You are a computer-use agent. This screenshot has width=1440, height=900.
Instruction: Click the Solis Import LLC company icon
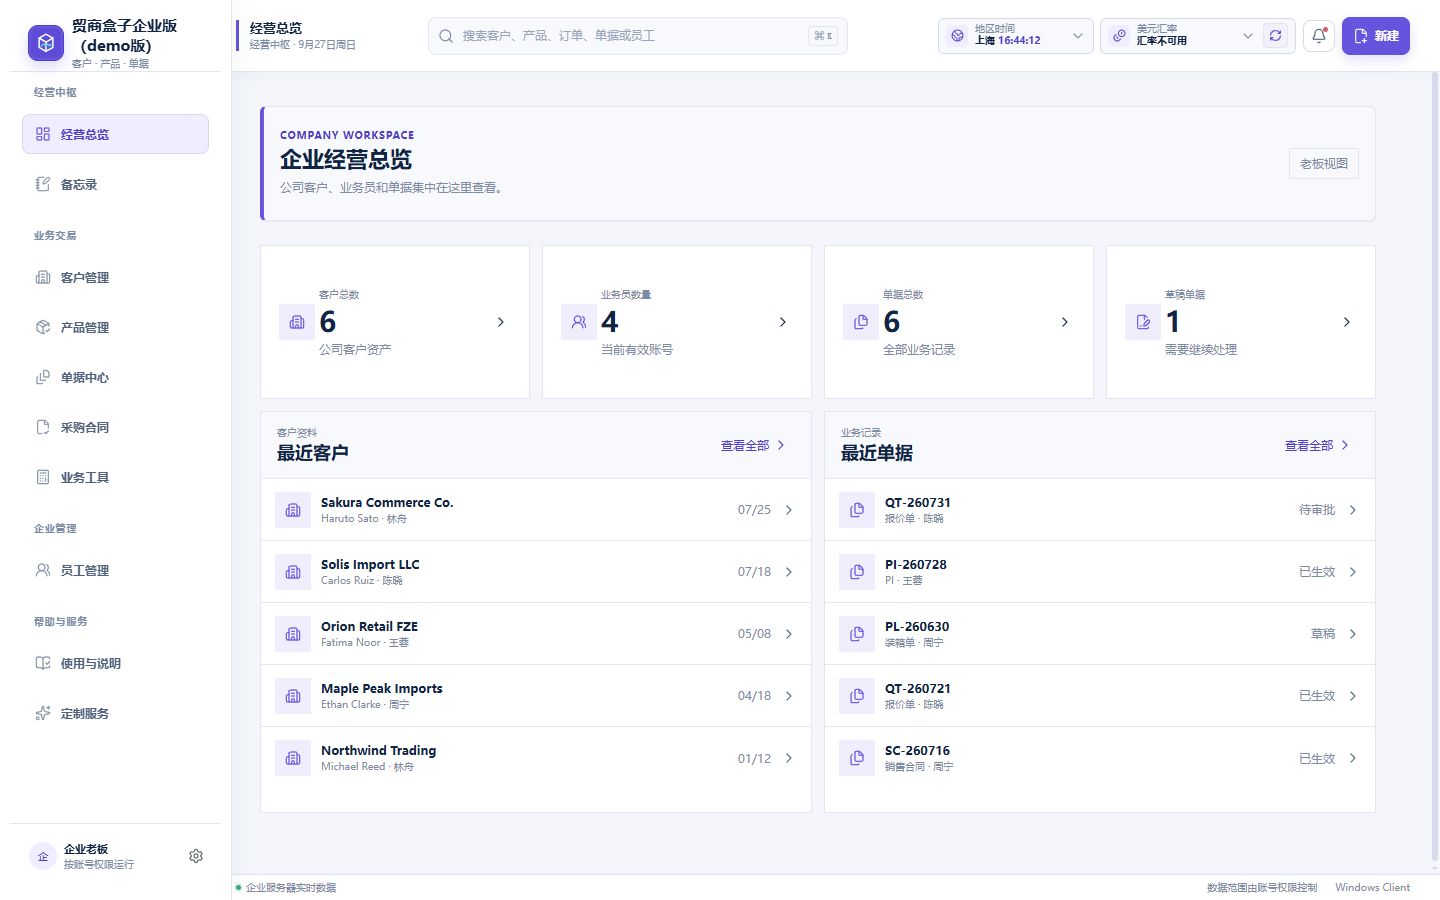click(293, 572)
